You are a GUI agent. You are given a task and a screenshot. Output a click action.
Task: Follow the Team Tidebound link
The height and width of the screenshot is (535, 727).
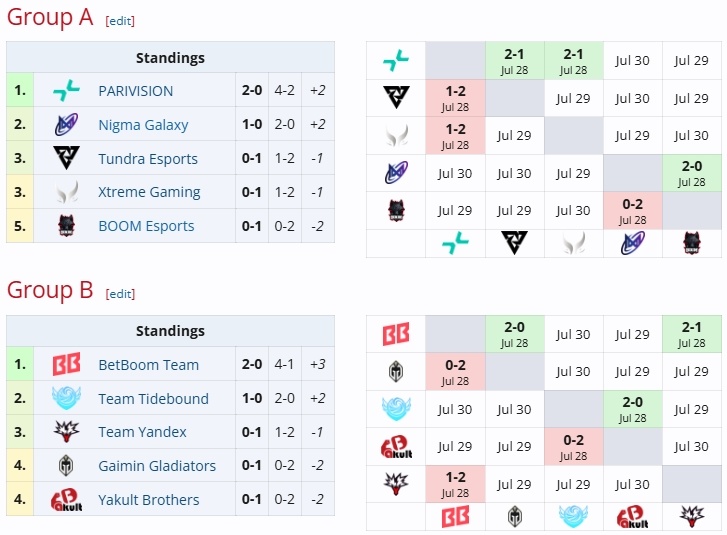(153, 399)
